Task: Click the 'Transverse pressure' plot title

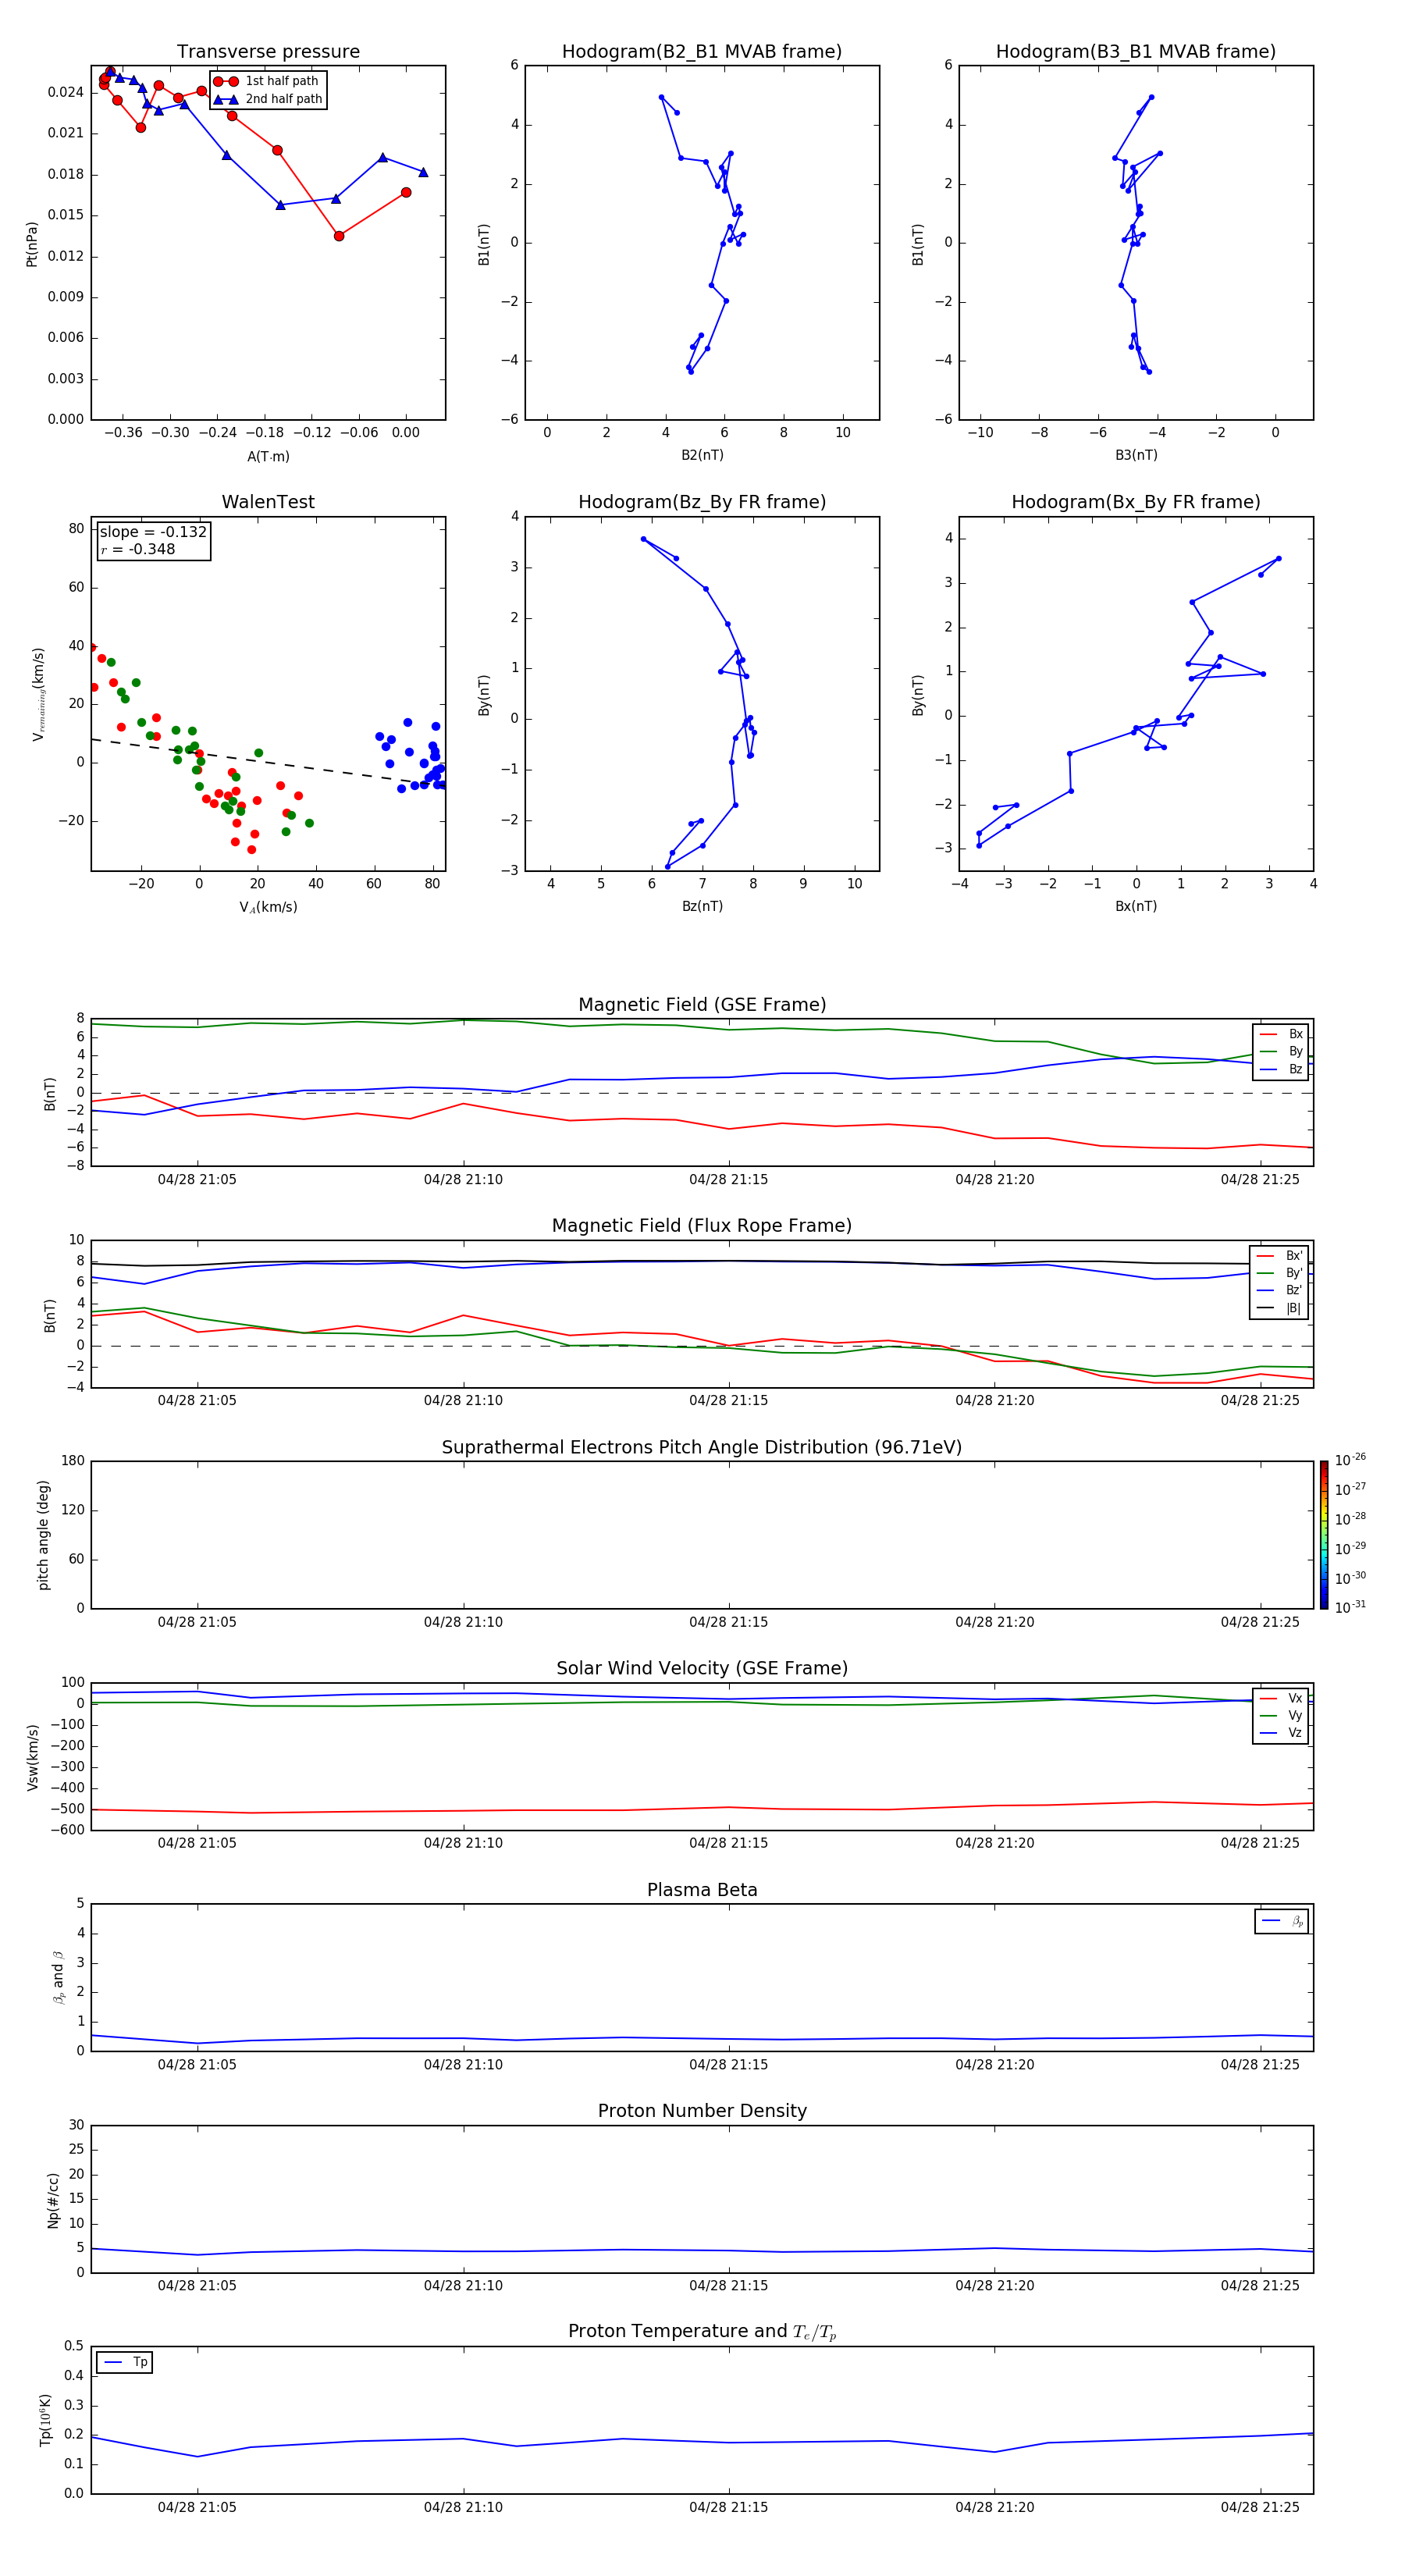Action: point(268,52)
